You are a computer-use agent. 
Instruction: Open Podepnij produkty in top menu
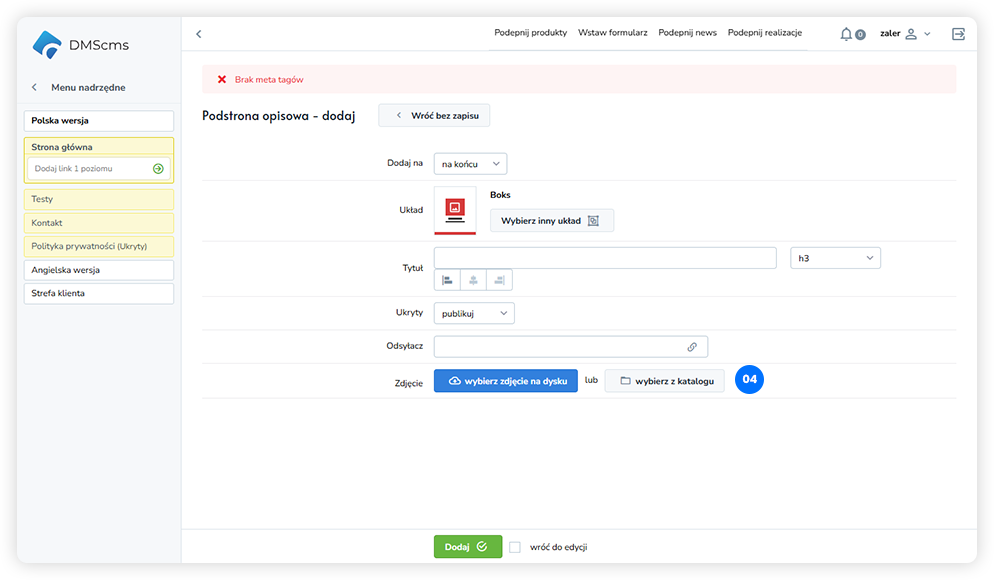click(x=530, y=33)
